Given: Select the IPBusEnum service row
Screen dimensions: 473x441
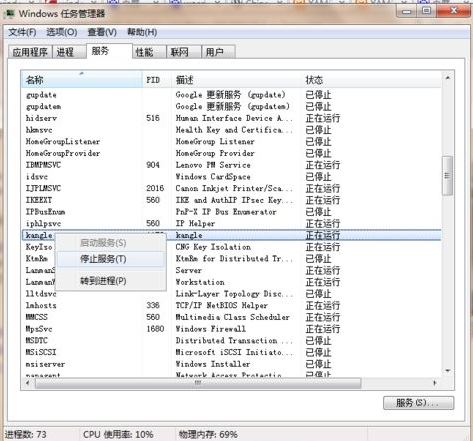Looking at the screenshot, I should (232, 212).
